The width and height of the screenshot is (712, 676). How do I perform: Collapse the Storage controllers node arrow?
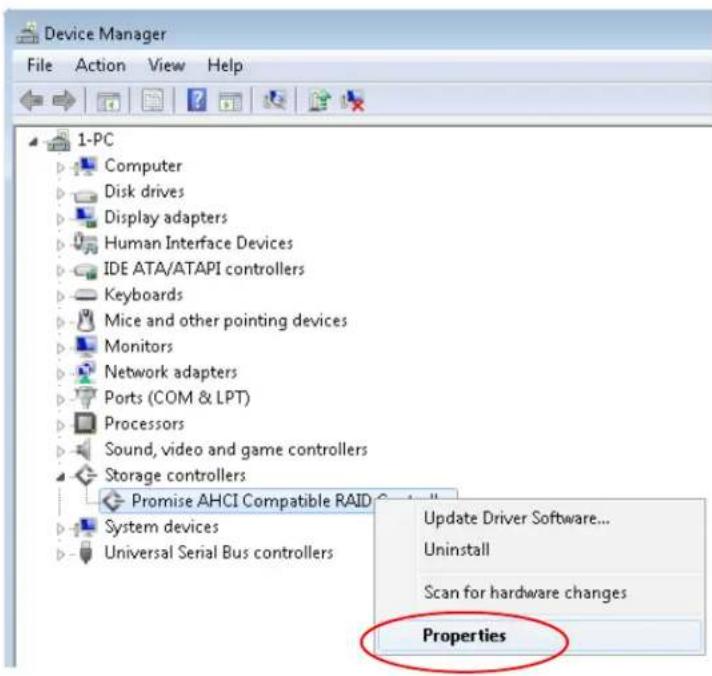click(x=60, y=477)
